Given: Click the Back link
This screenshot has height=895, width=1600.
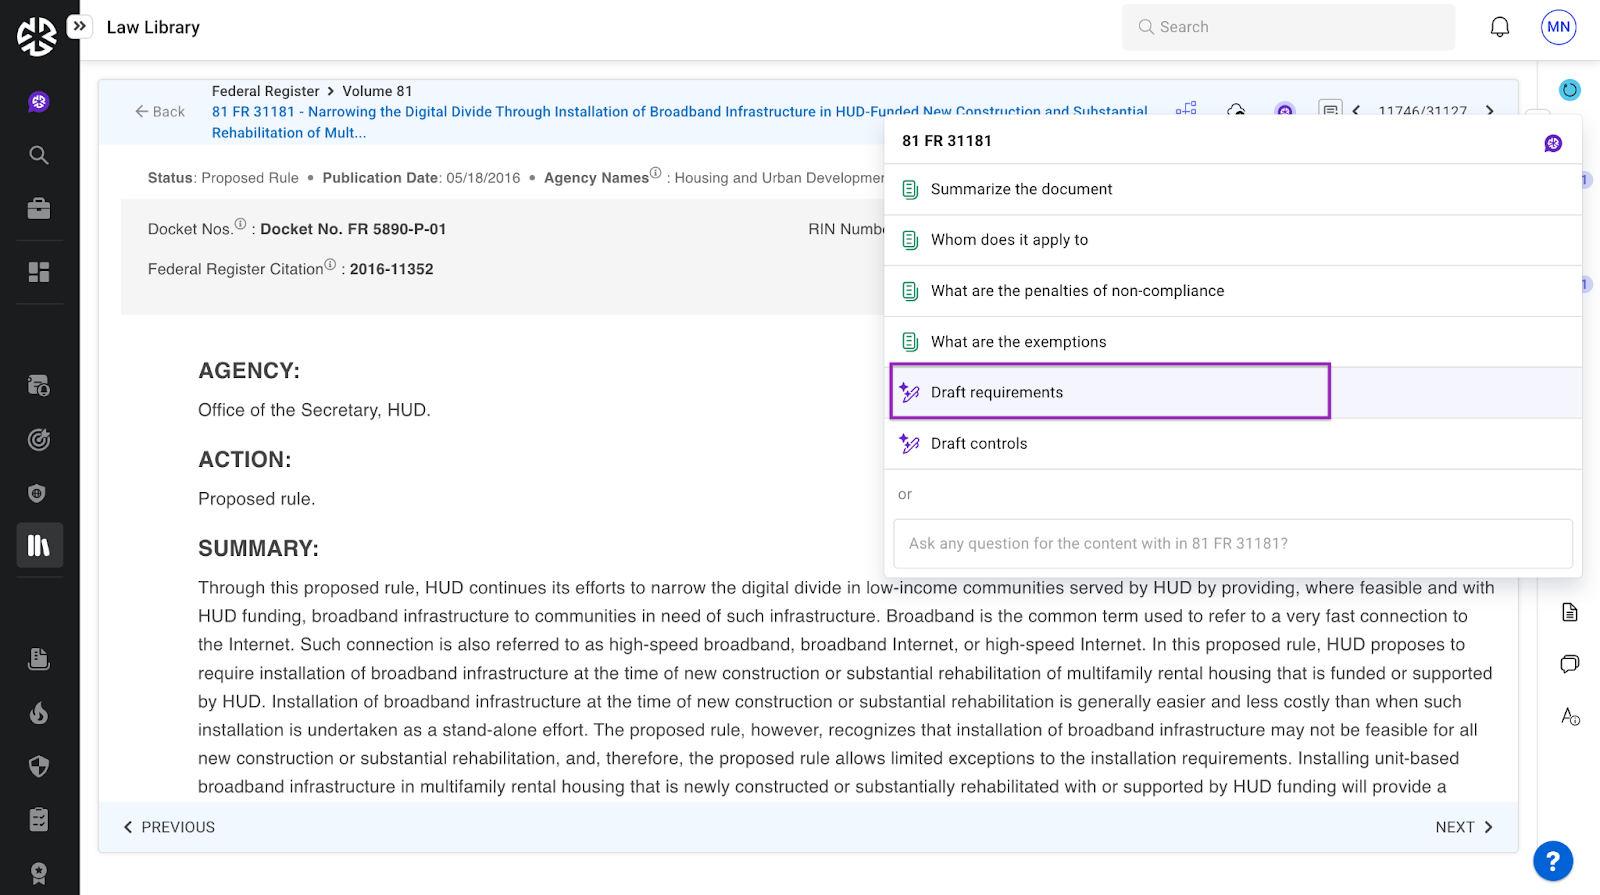Looking at the screenshot, I should [160, 112].
